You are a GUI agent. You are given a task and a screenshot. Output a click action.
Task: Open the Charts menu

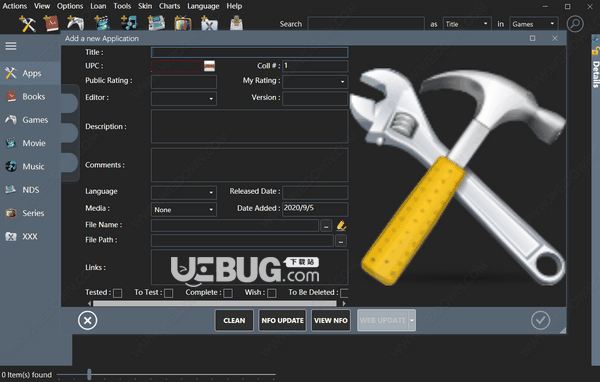click(170, 6)
